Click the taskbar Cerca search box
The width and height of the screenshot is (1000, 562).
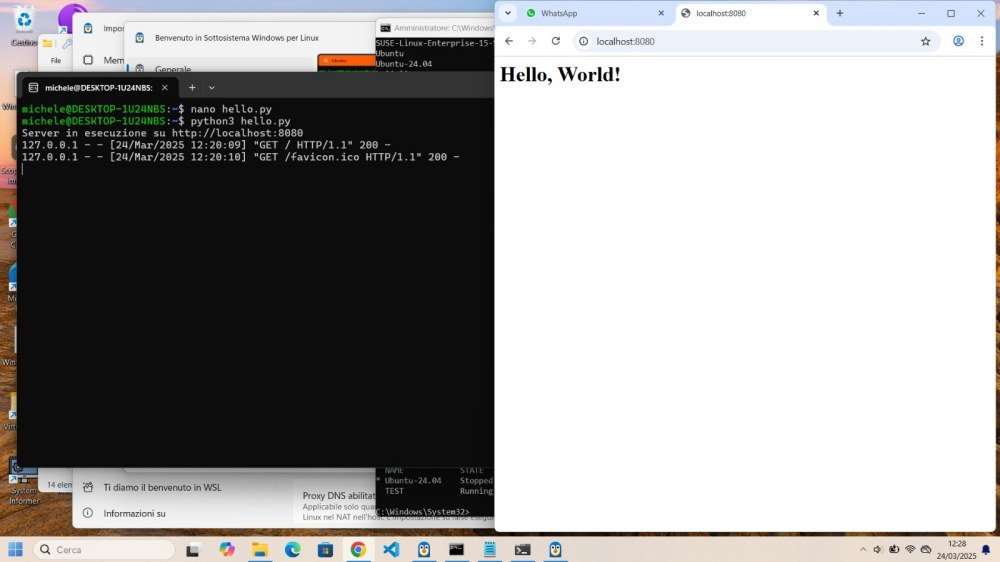pos(105,549)
